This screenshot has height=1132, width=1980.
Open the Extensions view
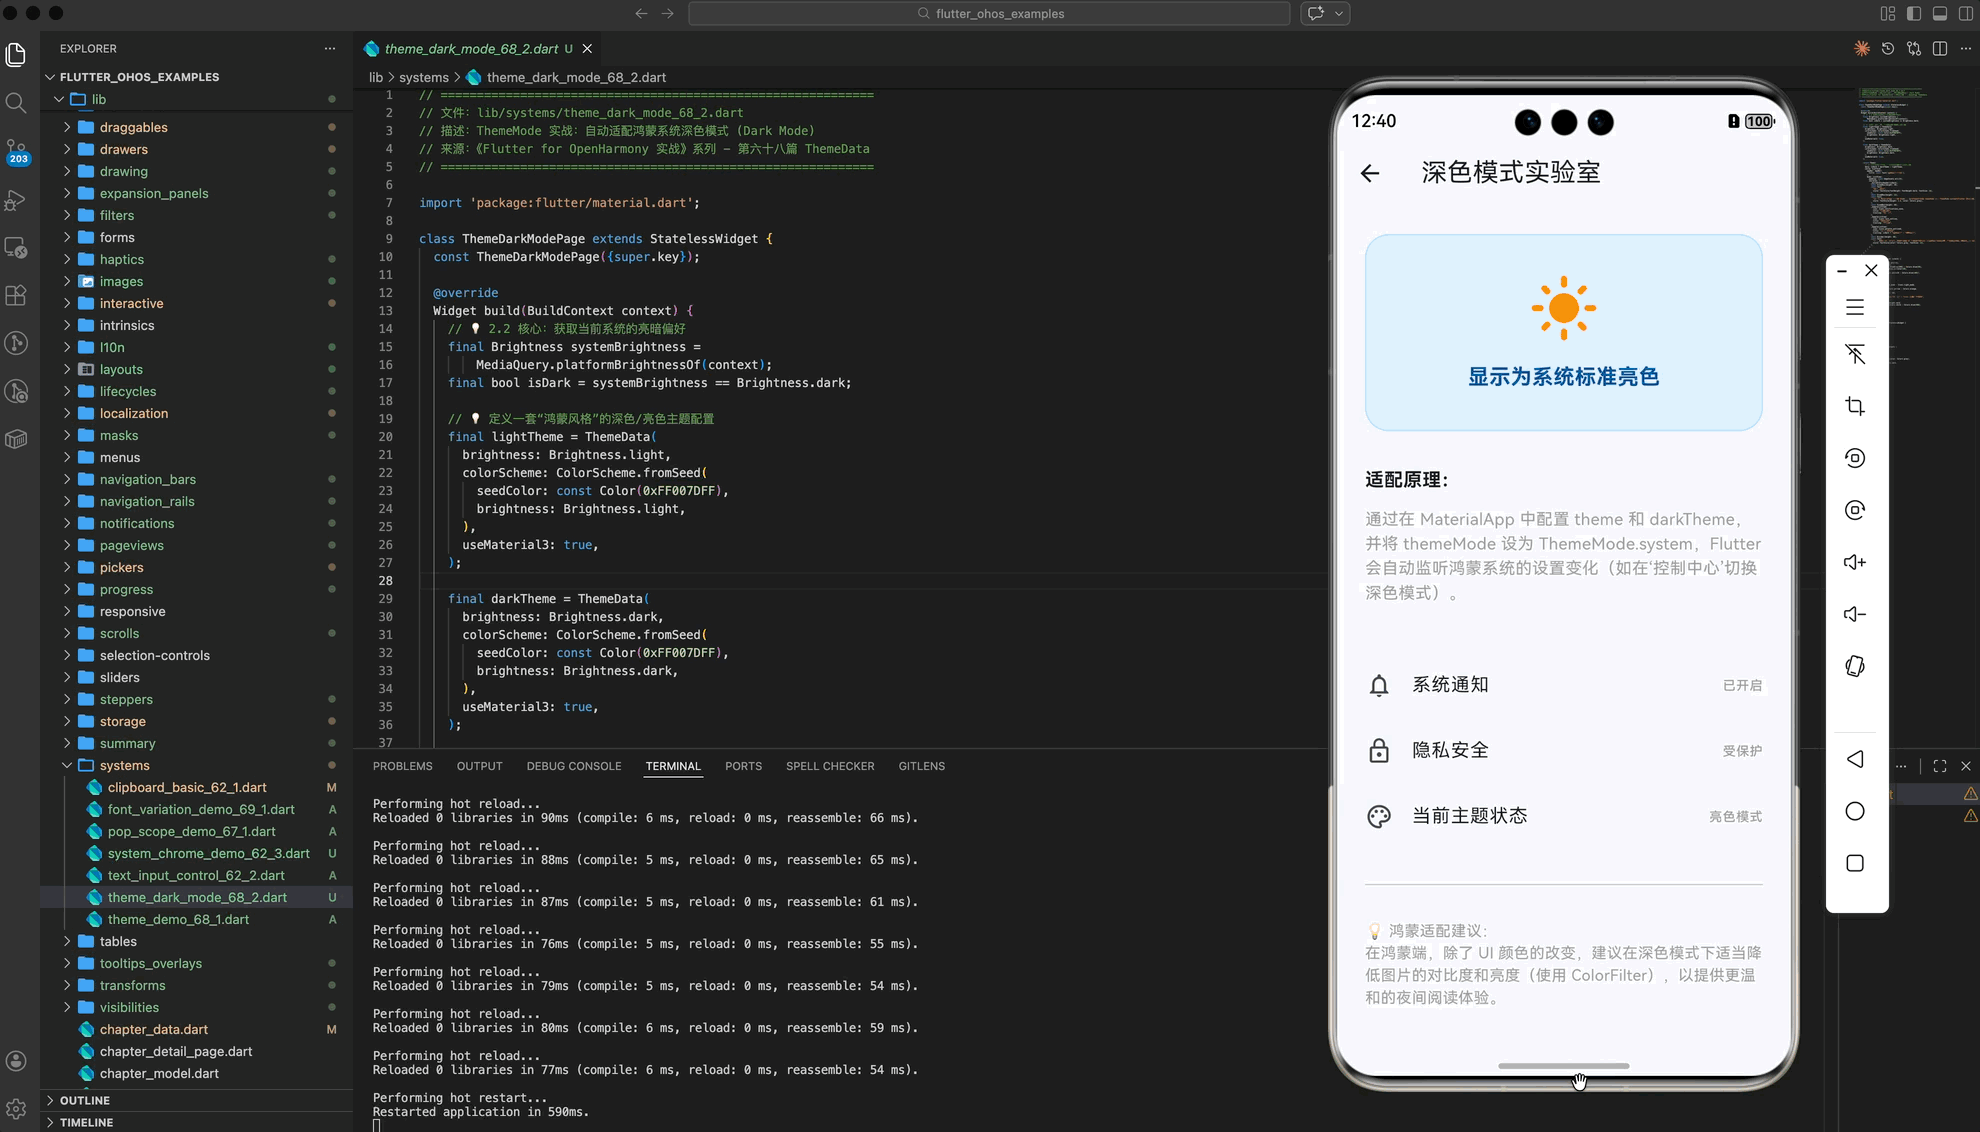(16, 295)
